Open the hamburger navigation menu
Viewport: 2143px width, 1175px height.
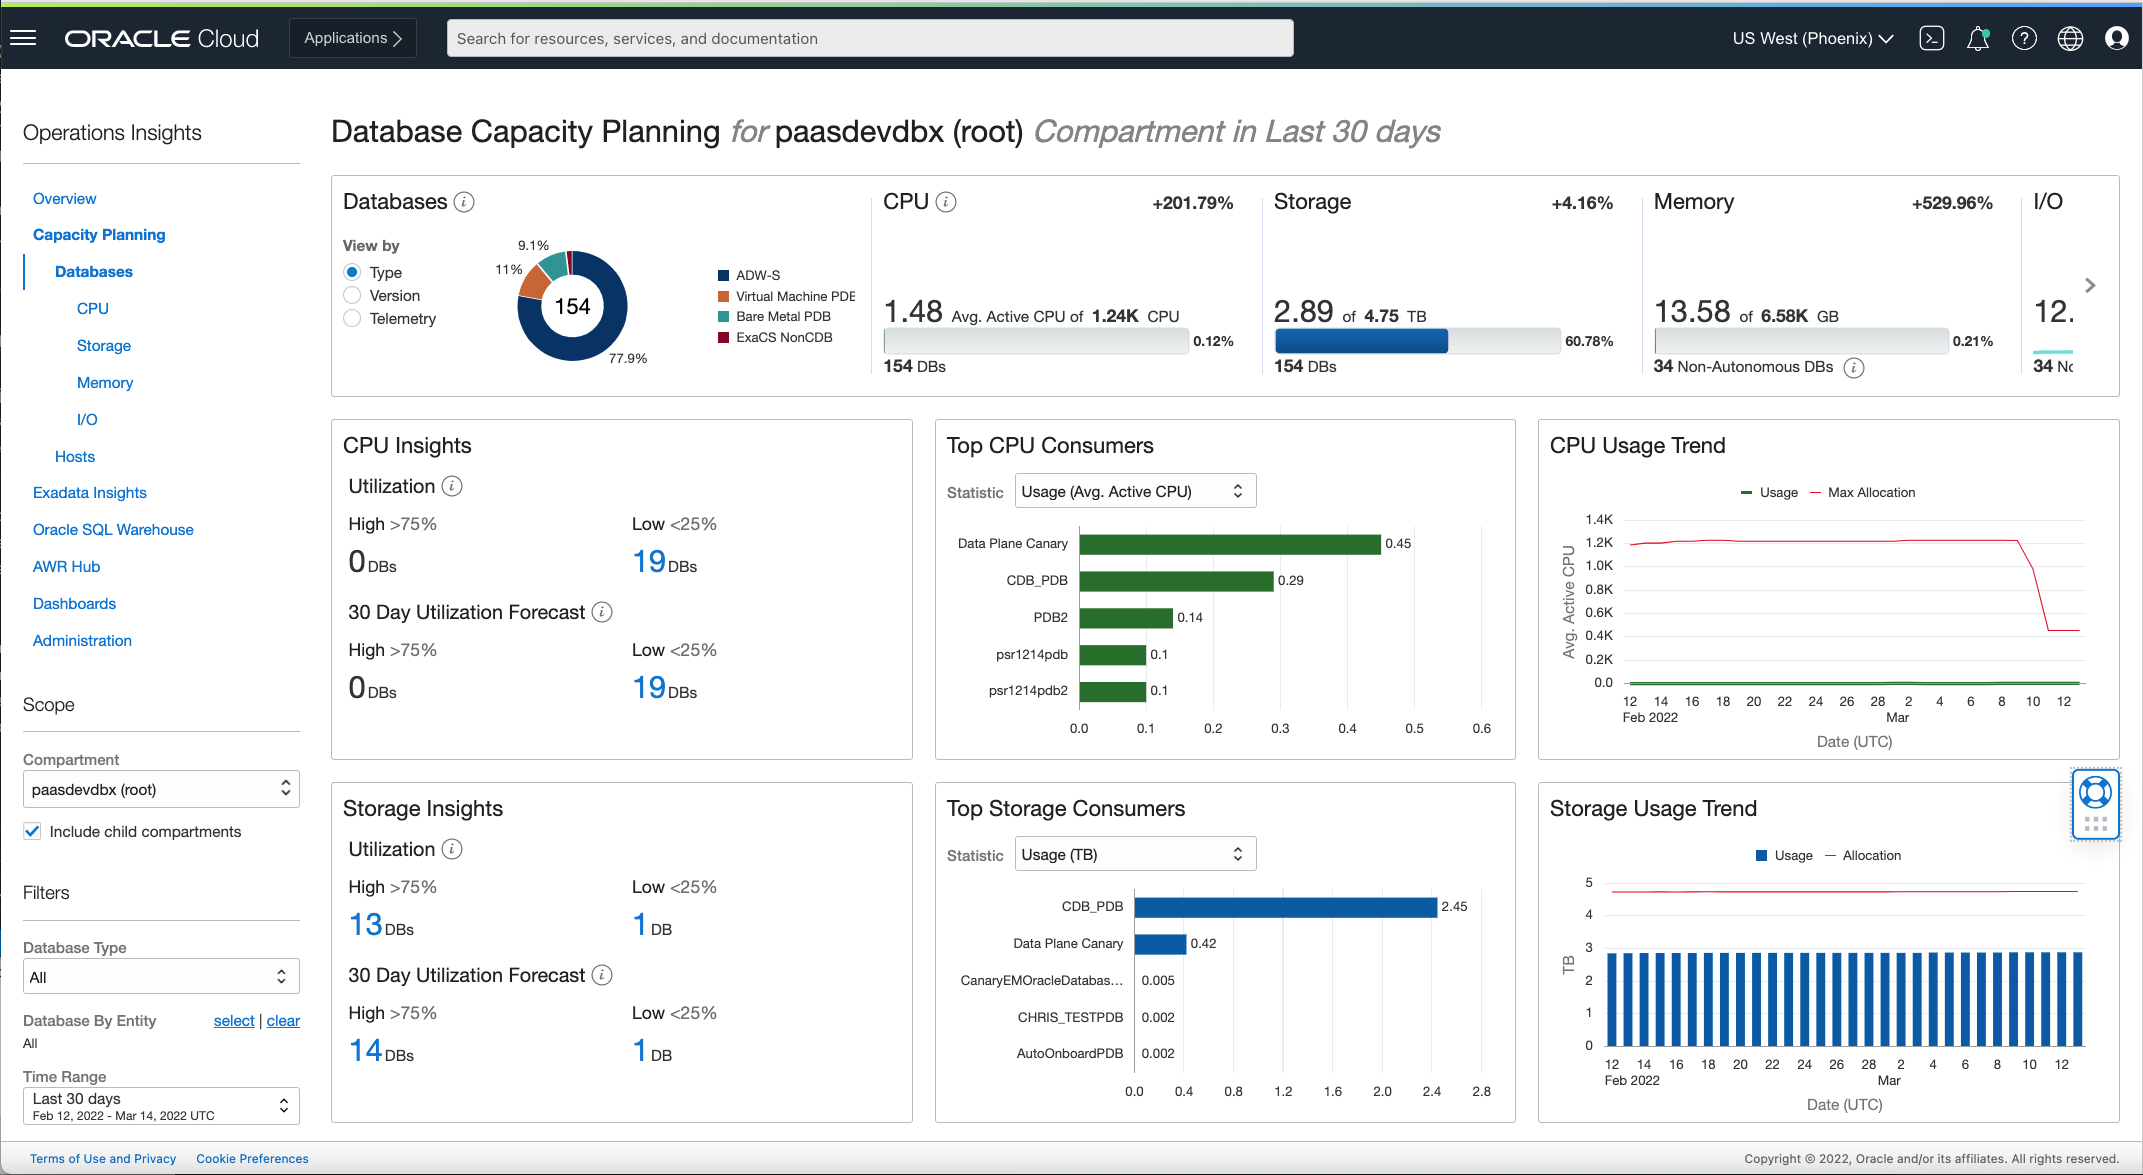point(23,38)
